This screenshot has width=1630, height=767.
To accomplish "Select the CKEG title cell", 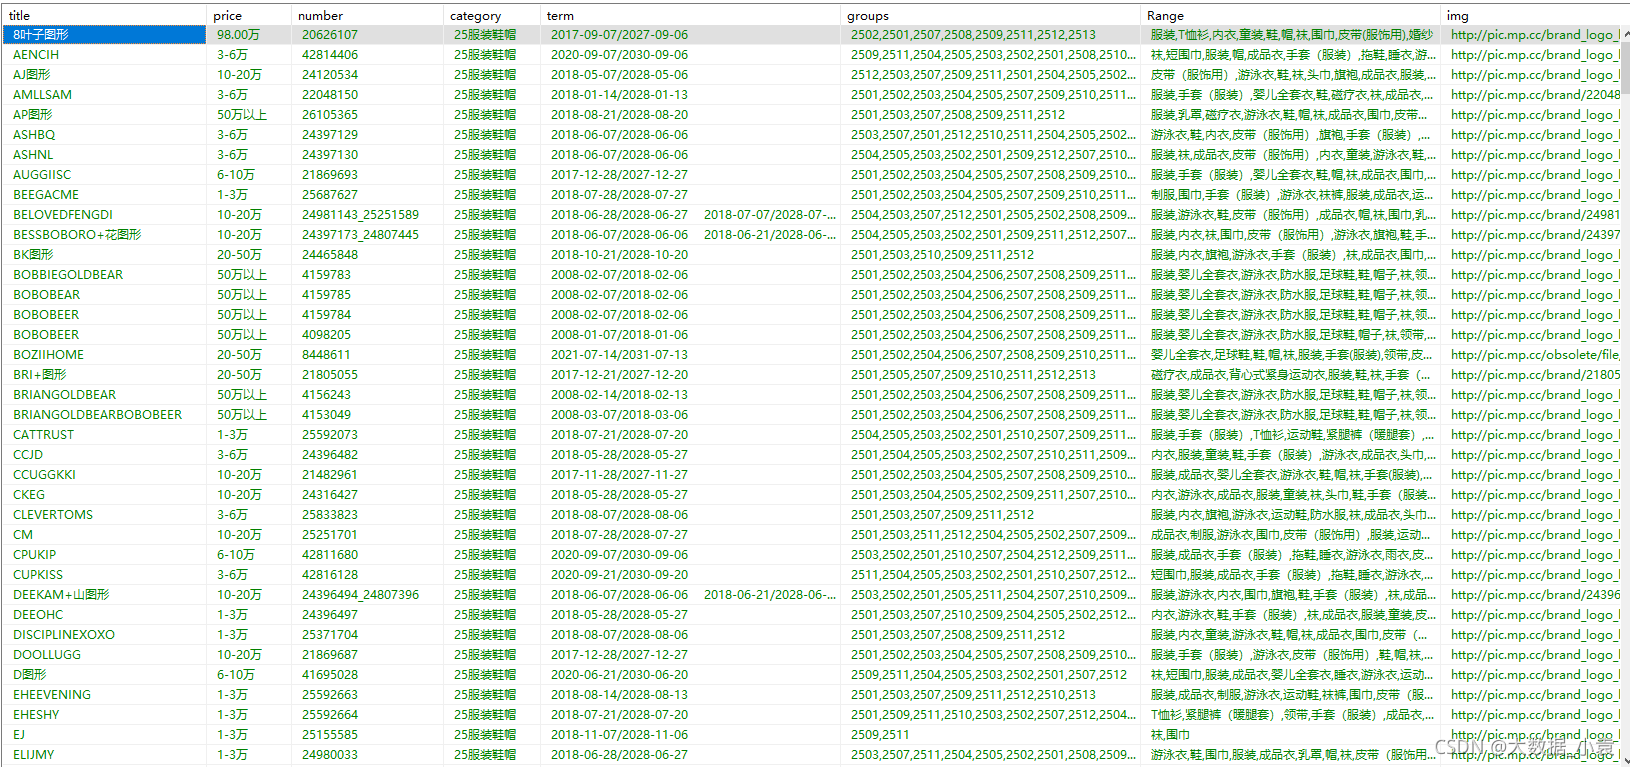I will pyautogui.click(x=104, y=495).
